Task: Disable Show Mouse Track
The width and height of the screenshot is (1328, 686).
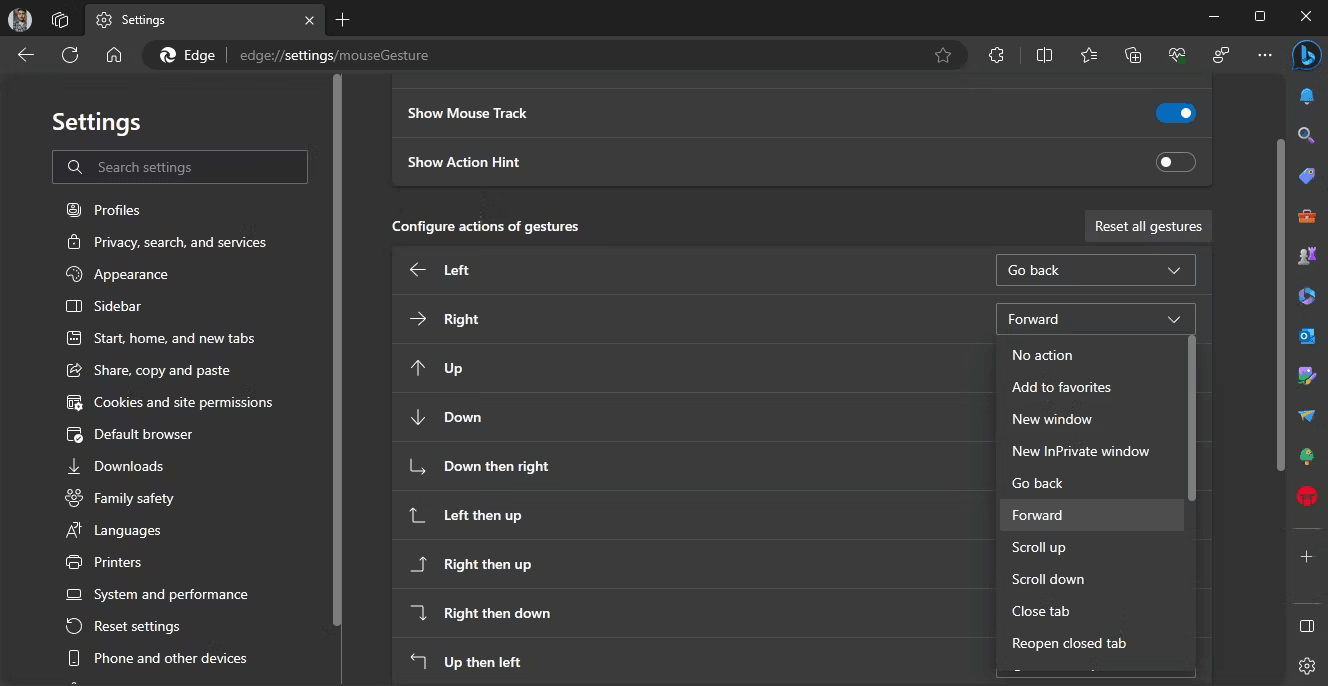Action: [1176, 112]
